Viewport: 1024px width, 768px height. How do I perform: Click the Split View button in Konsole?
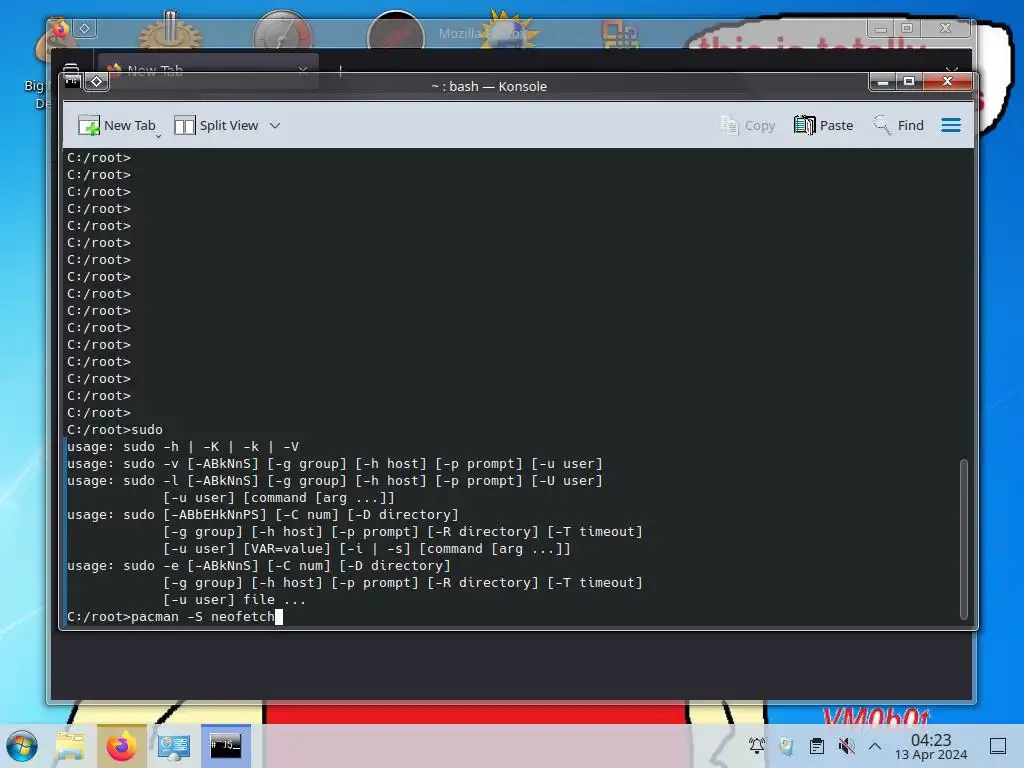coord(216,125)
